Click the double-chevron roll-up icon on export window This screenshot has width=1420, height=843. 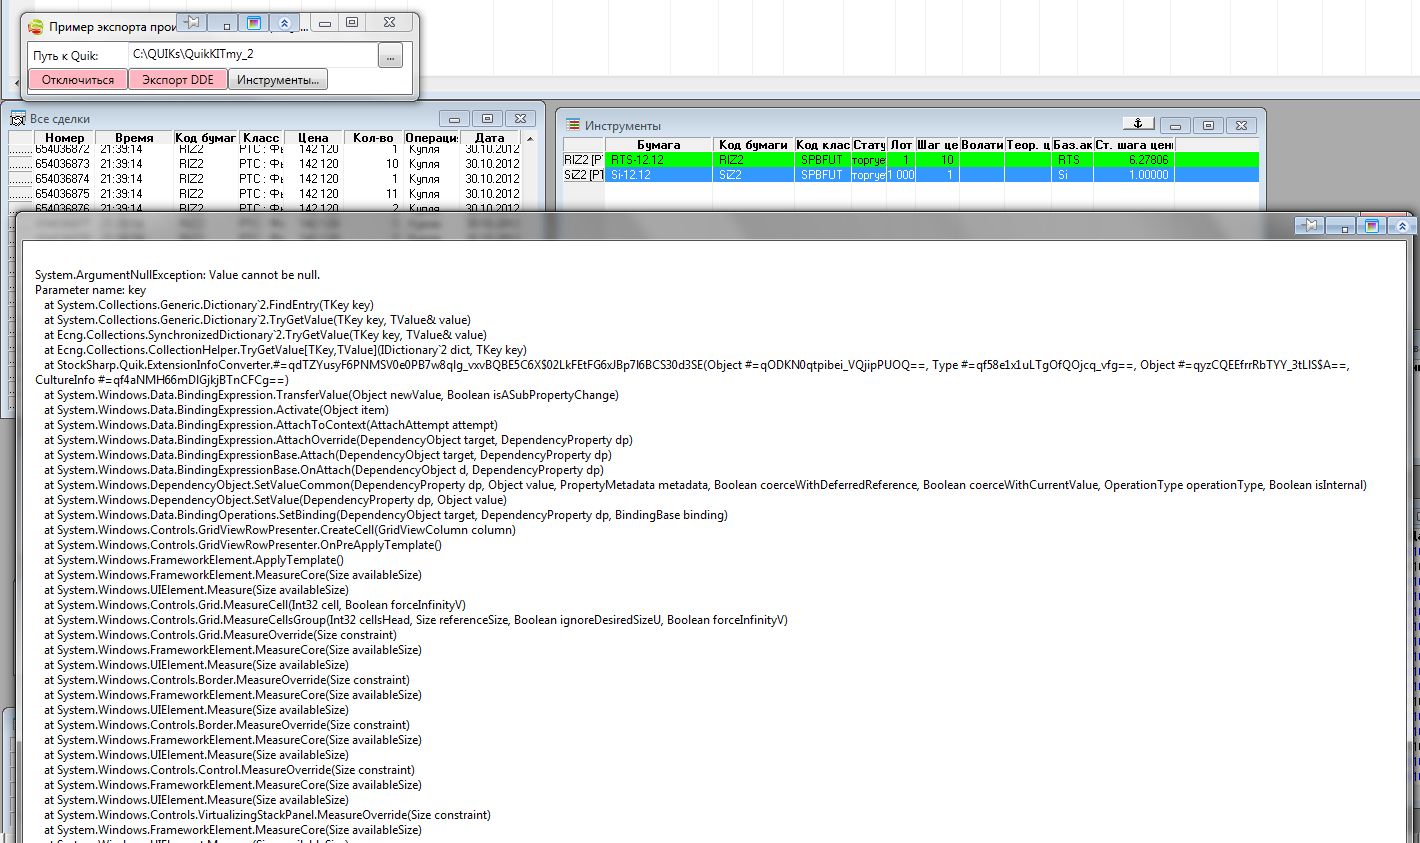pos(285,22)
